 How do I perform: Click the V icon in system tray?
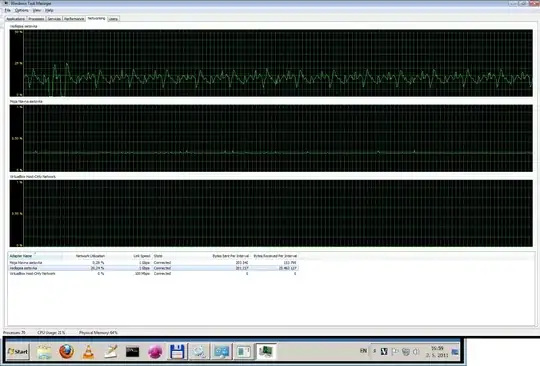pos(384,352)
